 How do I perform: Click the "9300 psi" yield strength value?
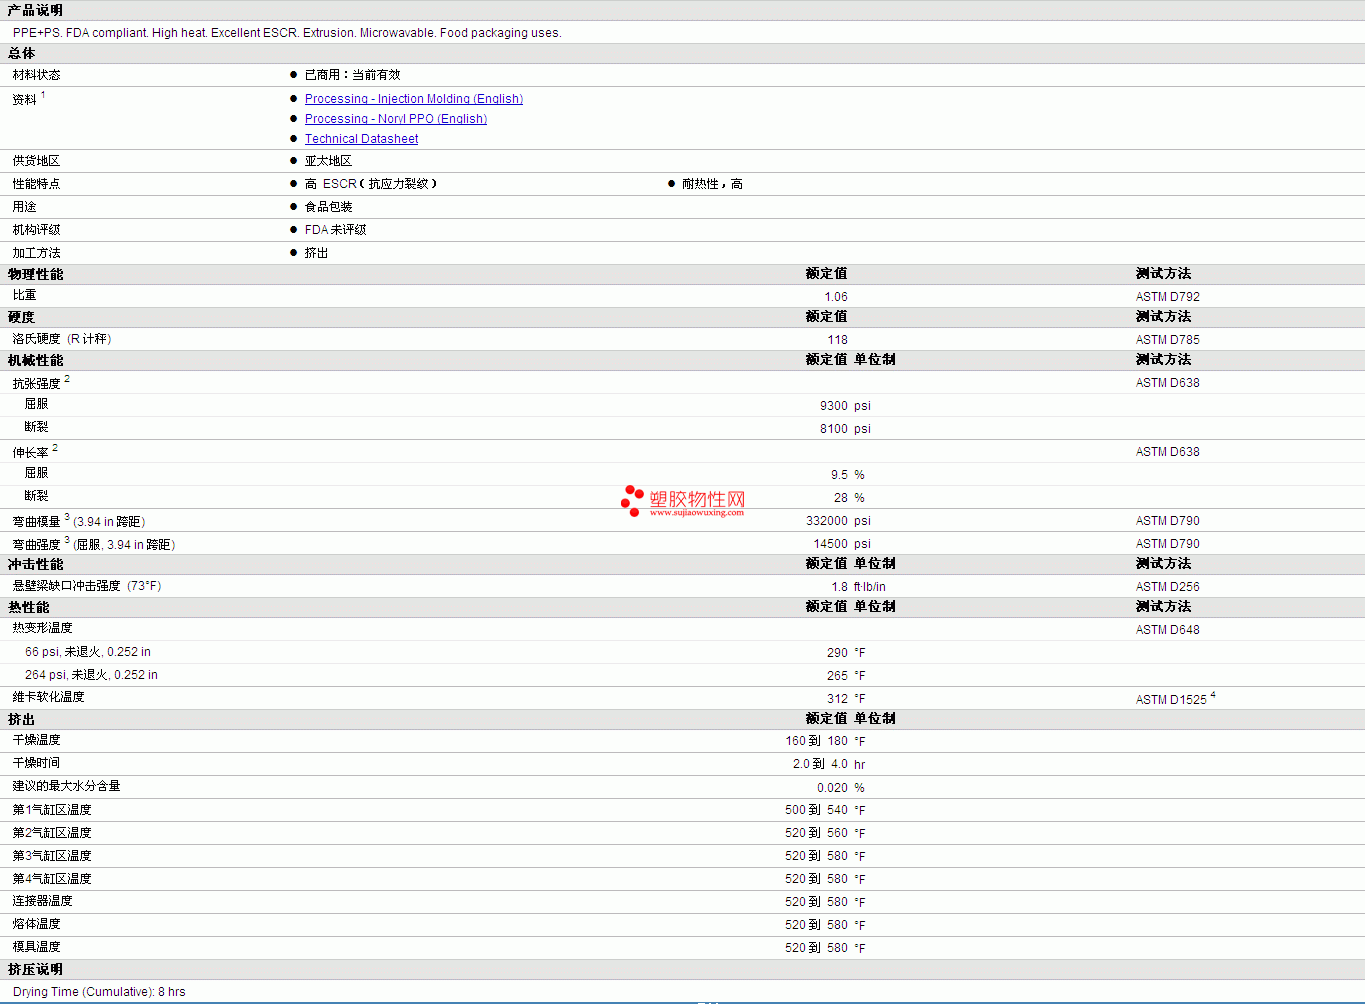(x=845, y=406)
